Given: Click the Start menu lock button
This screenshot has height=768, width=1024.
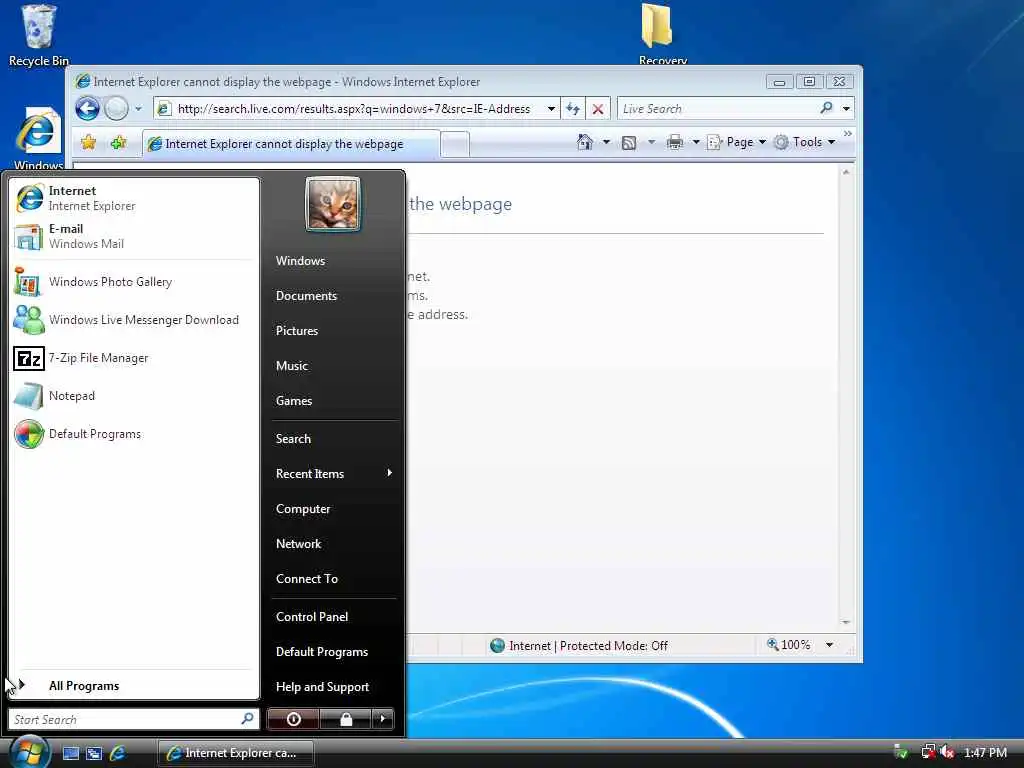Looking at the screenshot, I should coord(345,719).
